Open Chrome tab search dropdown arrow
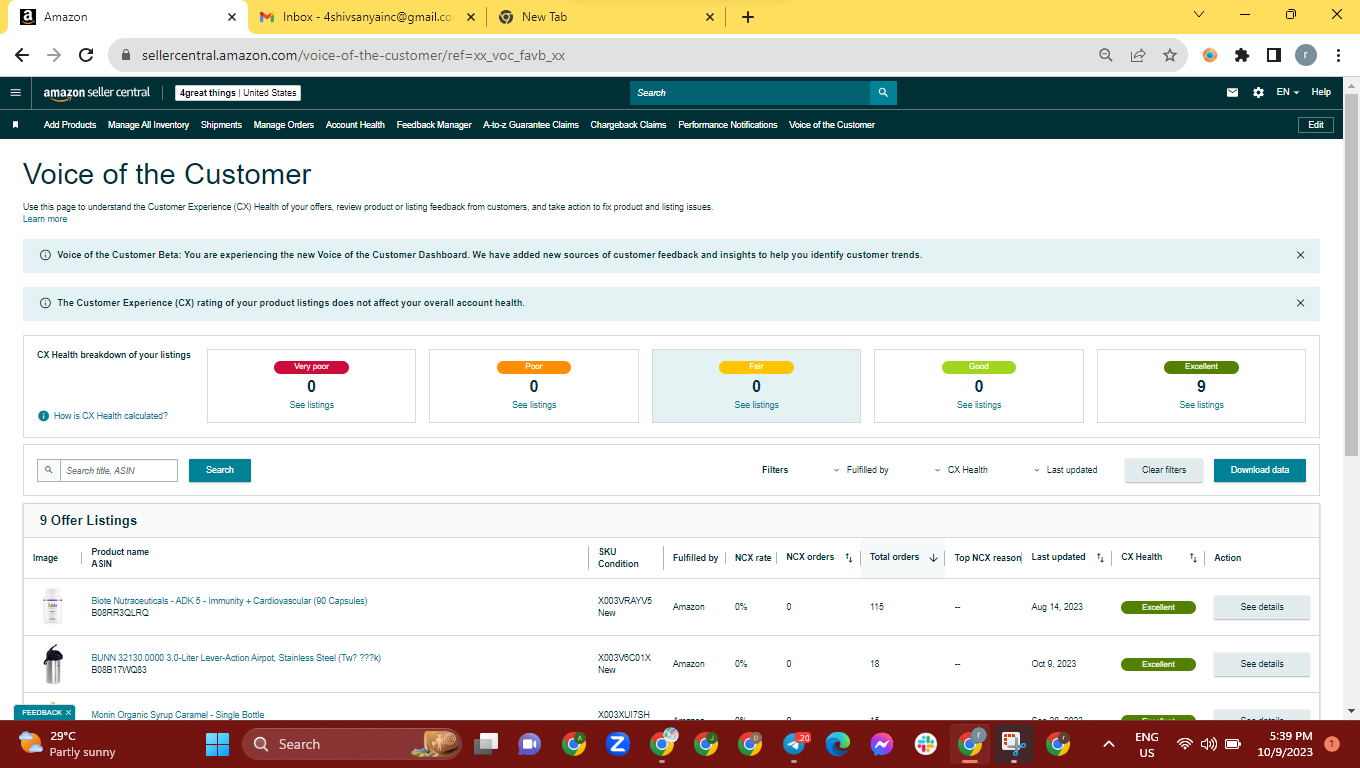Screen dimensions: 1360x768 (x=1199, y=15)
